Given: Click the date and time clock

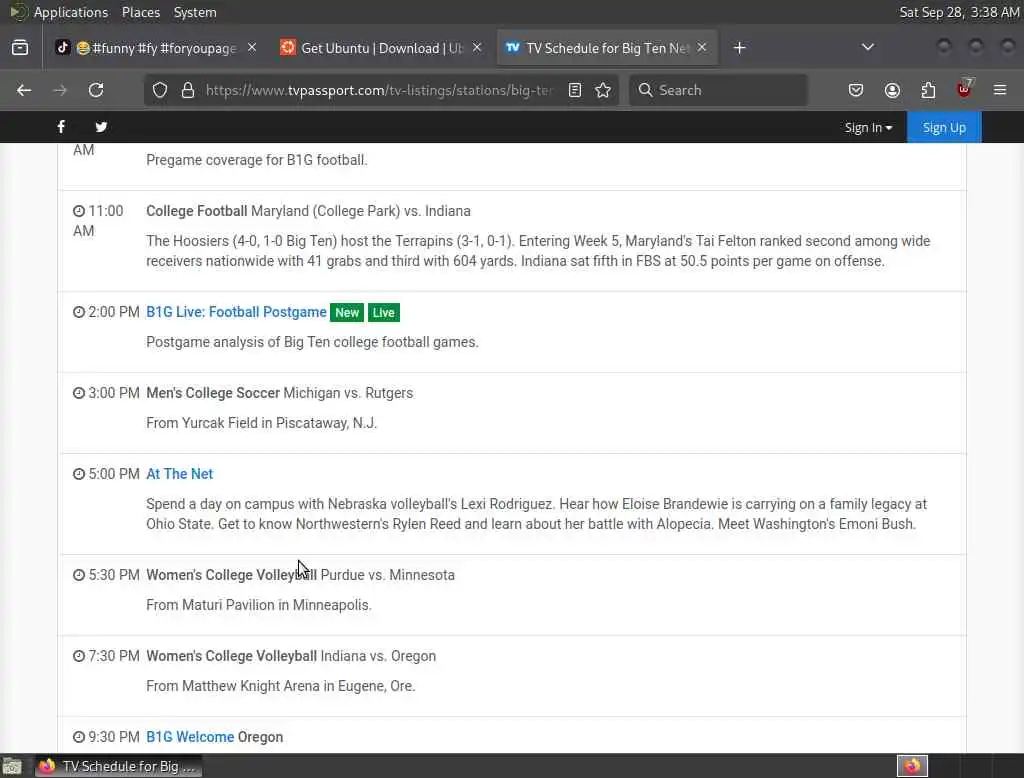Looking at the screenshot, I should pos(959,12).
